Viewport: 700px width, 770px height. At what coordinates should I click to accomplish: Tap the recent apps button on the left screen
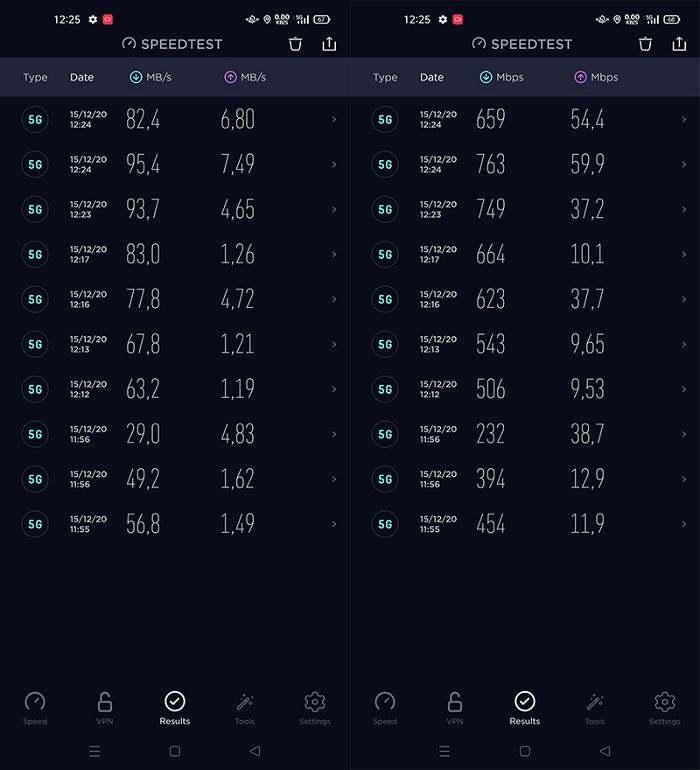click(95, 751)
